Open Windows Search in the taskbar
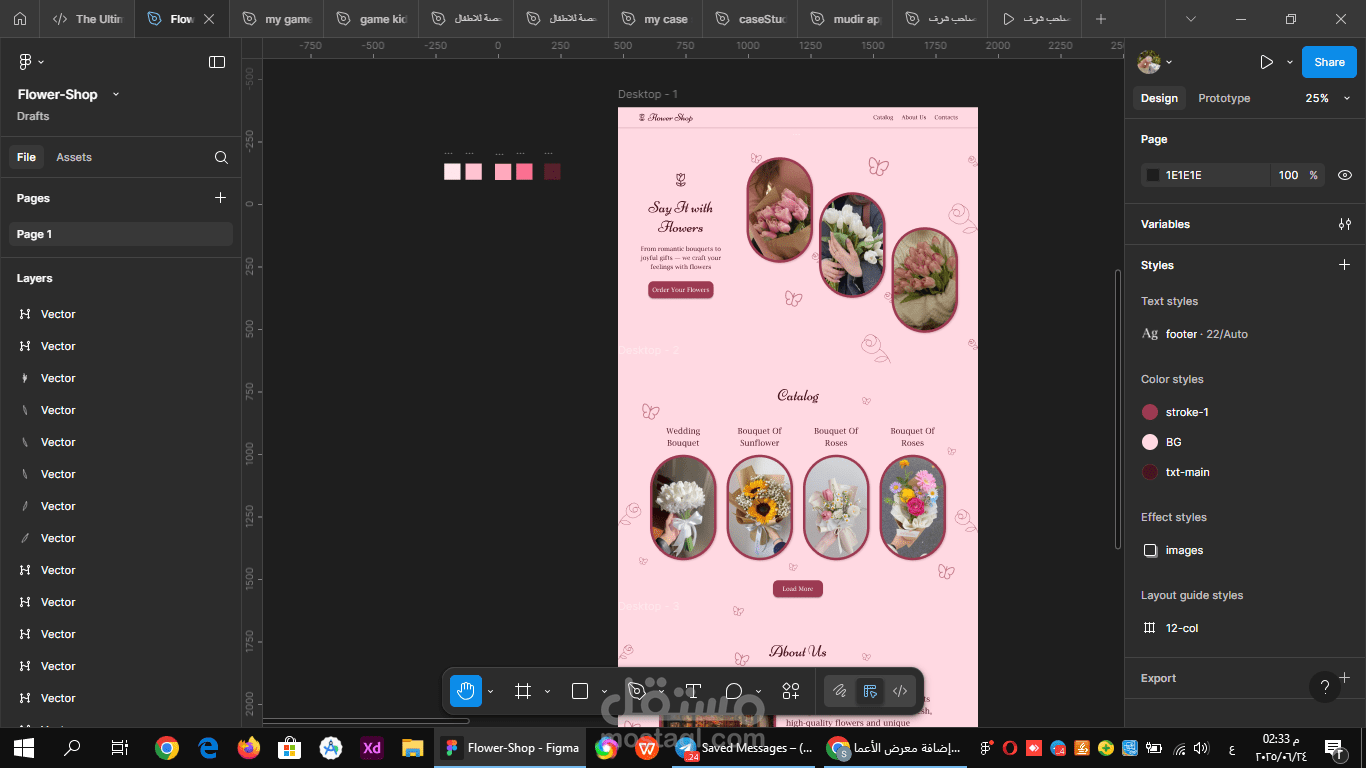This screenshot has height=768, width=1366. coord(72,747)
